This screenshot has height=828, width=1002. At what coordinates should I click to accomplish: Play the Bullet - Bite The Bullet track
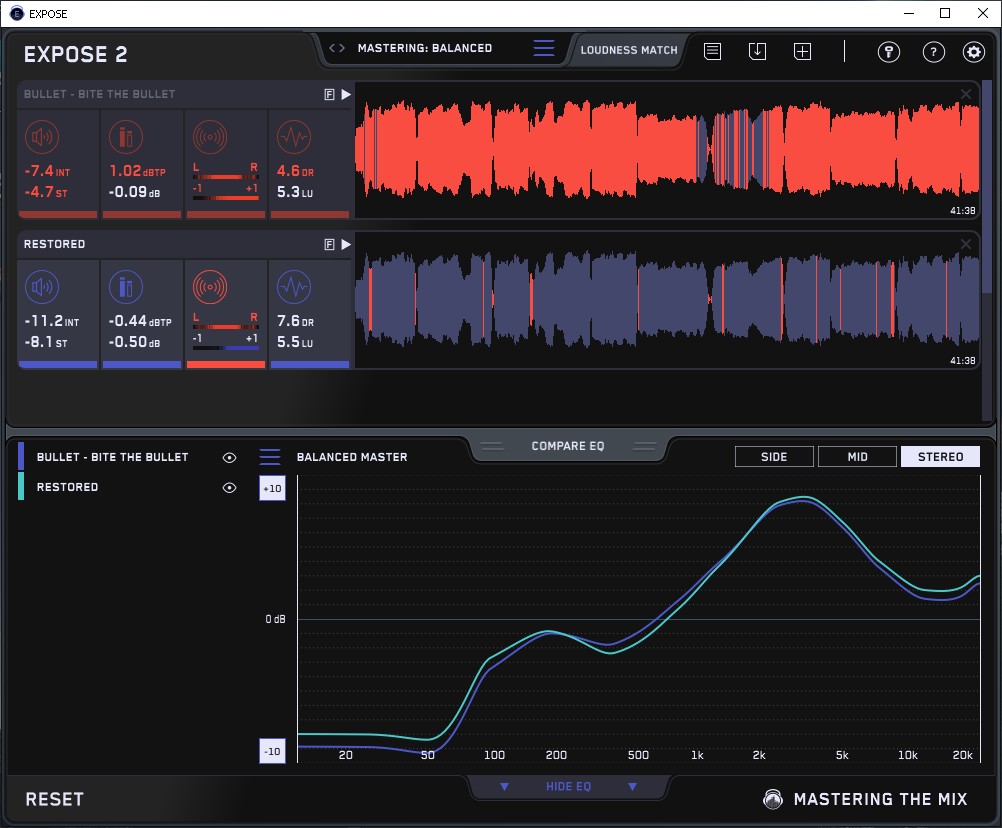[x=346, y=94]
